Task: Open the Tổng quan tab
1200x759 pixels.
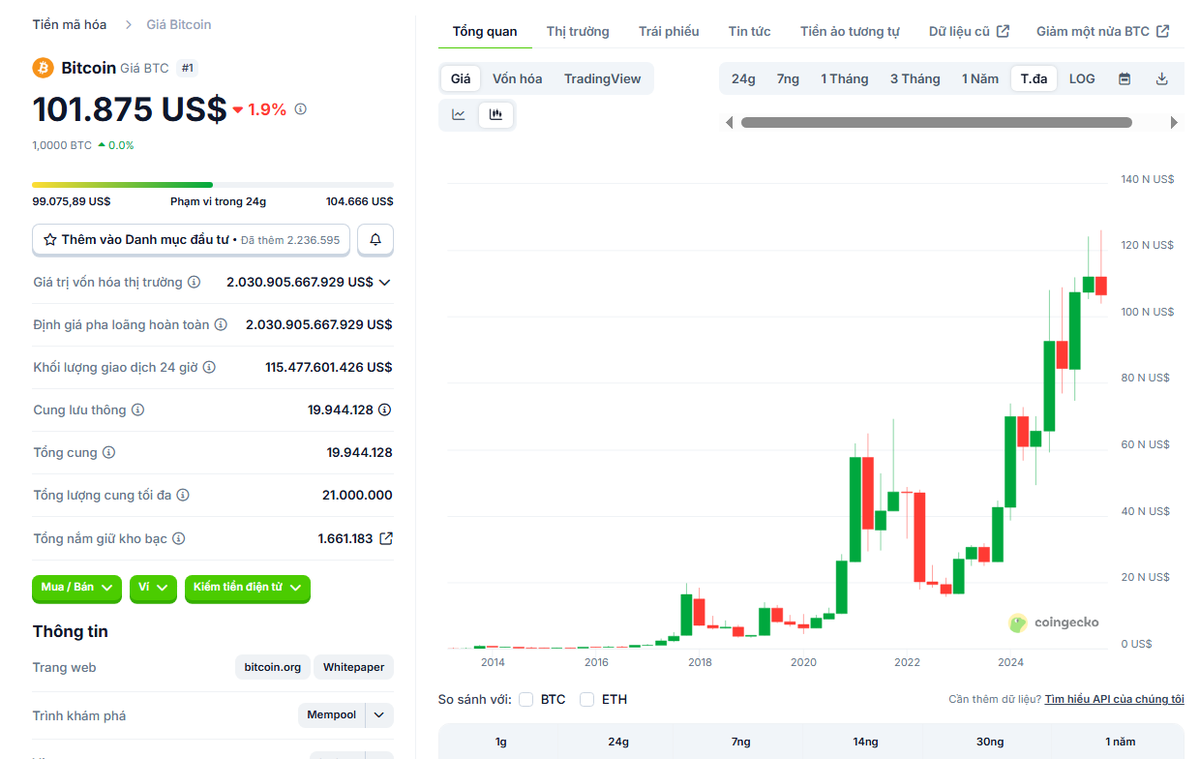Action: (485, 32)
